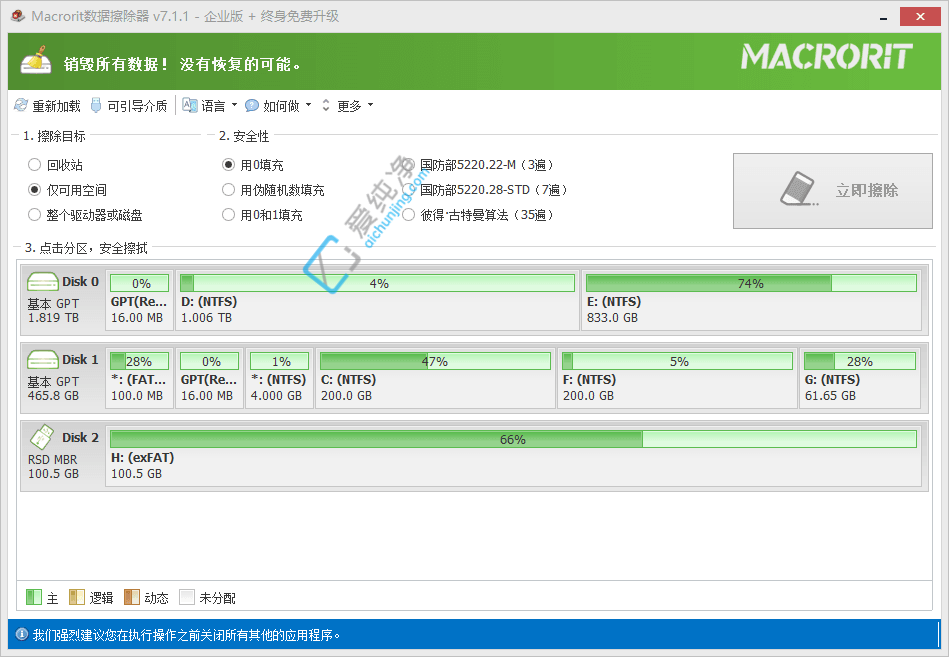Click the 5% usage bar of F:
The image size is (949, 657).
(677, 361)
